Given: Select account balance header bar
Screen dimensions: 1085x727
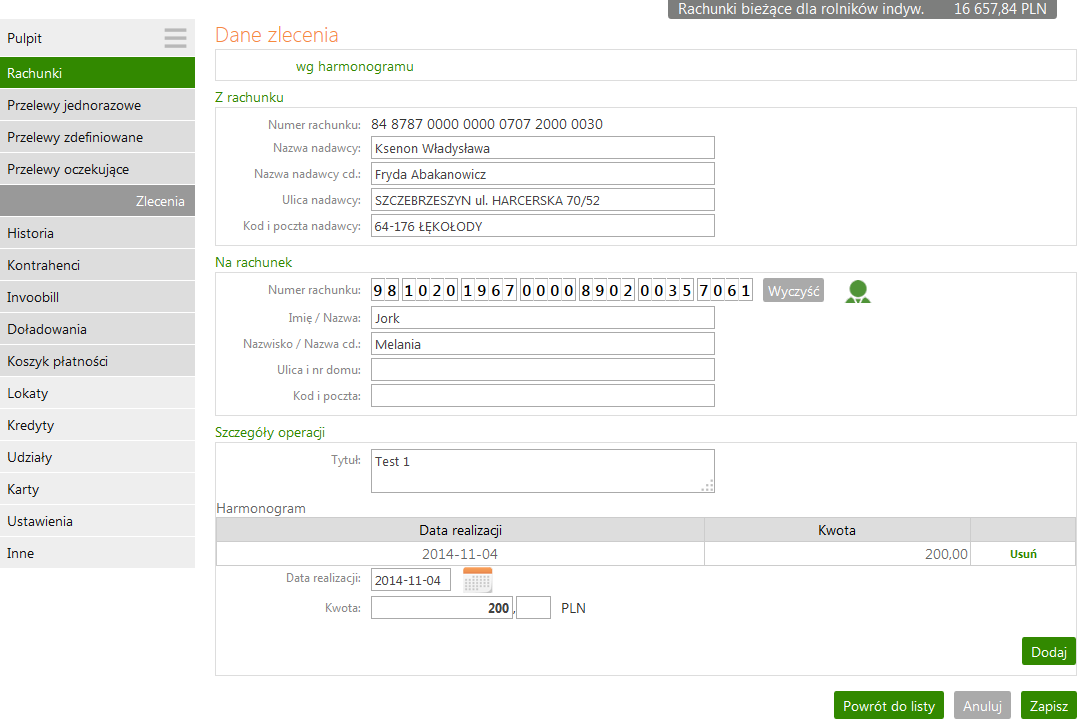Looking at the screenshot, I should (861, 9).
